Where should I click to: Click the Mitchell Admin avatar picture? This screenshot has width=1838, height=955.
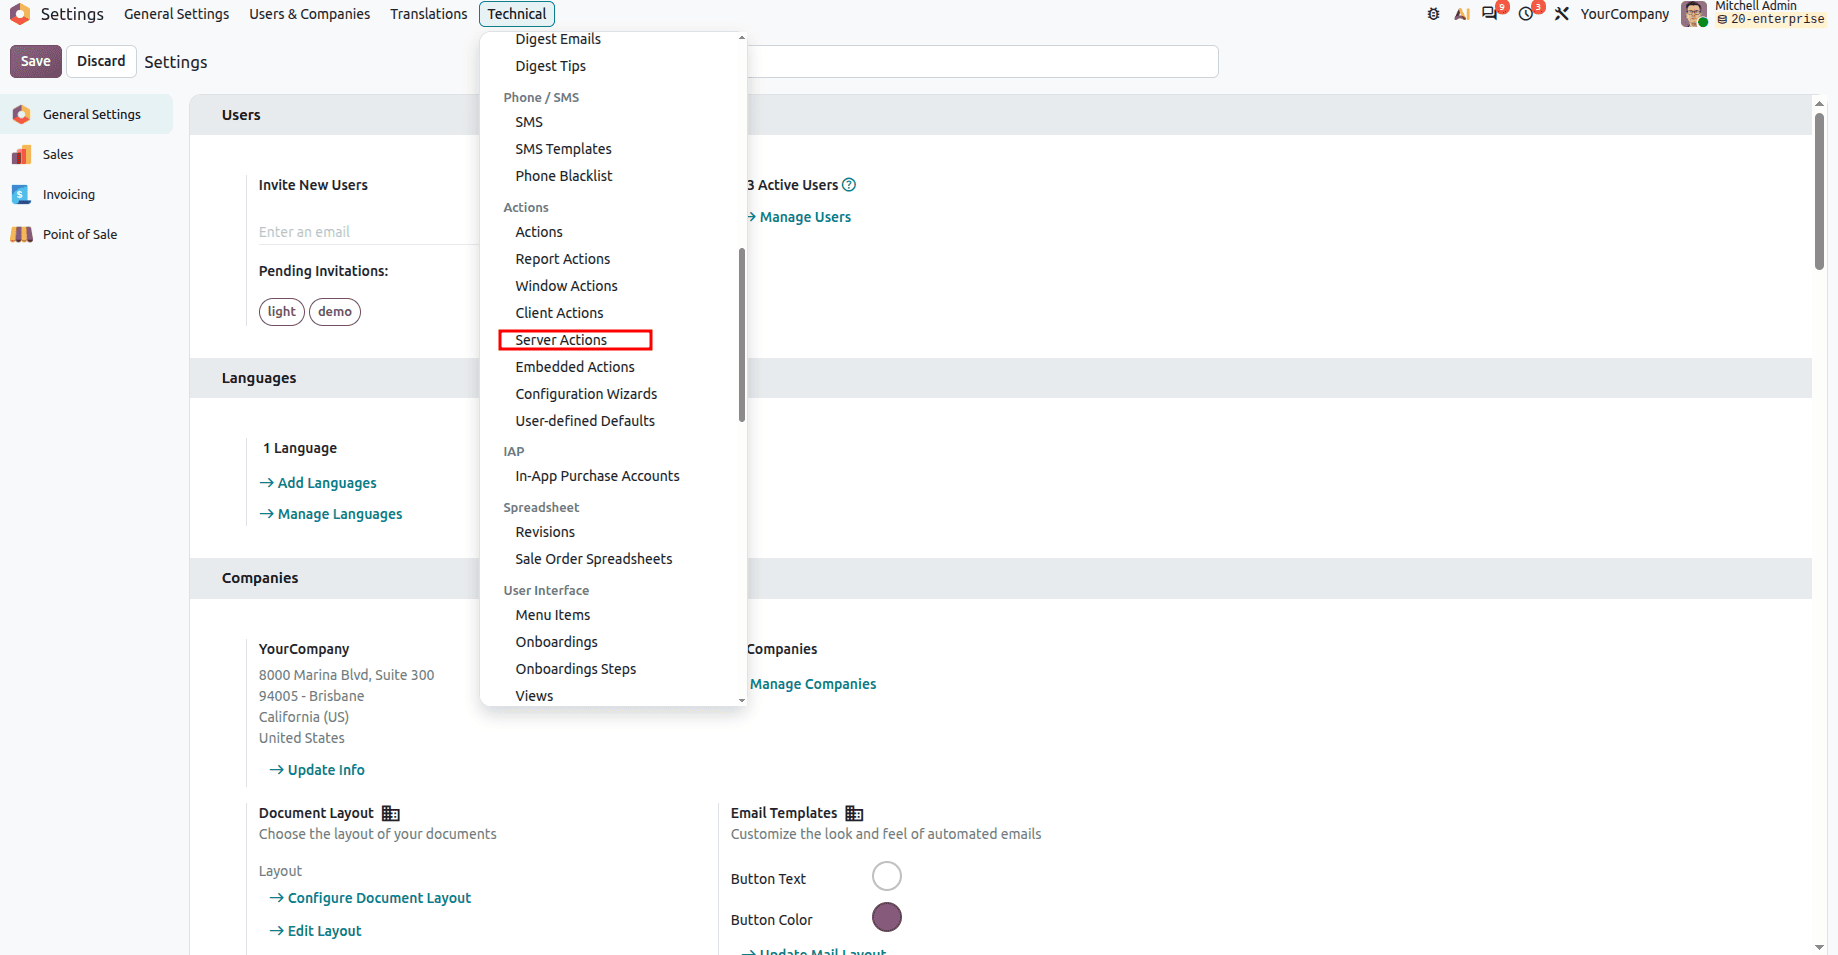tap(1694, 14)
